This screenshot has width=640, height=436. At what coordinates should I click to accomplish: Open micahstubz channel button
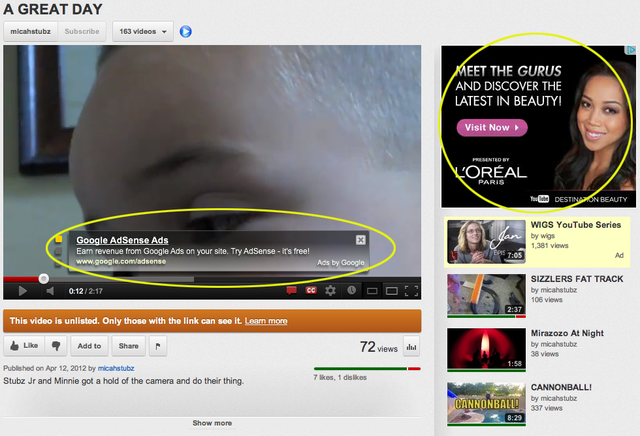coord(31,31)
